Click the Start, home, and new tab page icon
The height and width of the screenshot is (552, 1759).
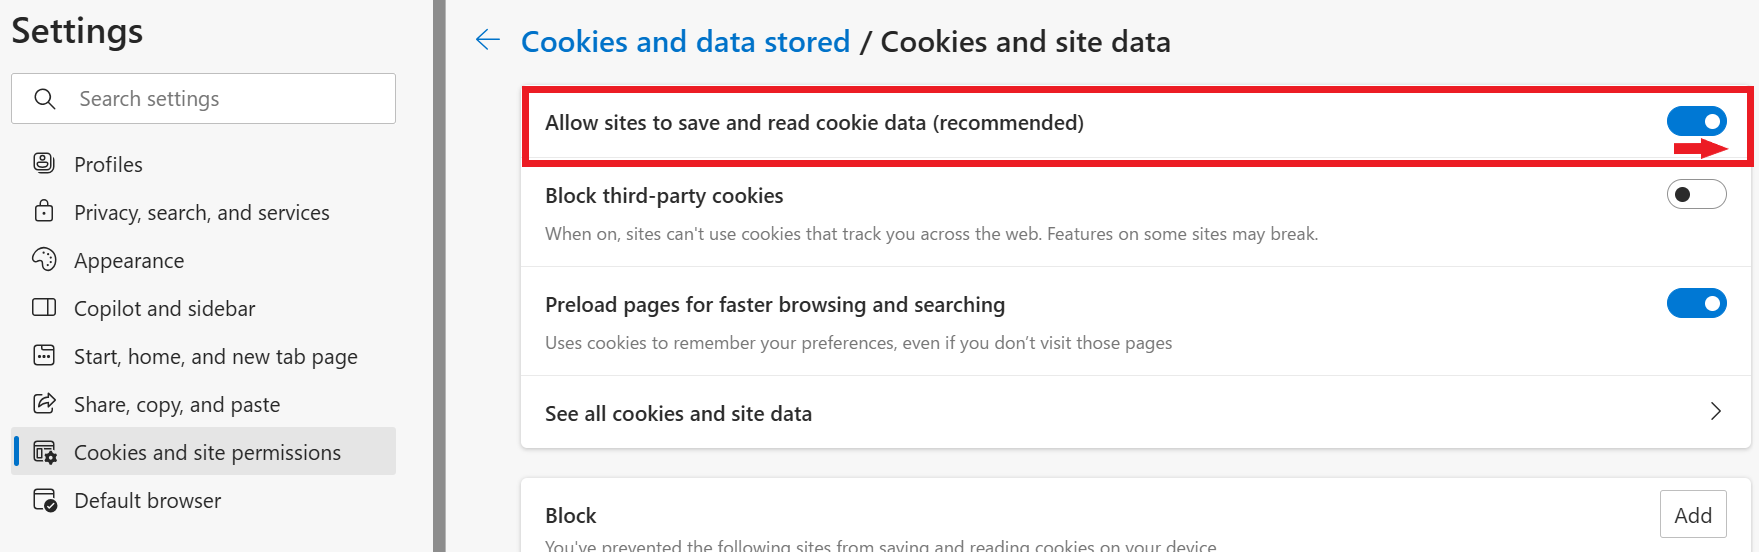click(x=44, y=355)
